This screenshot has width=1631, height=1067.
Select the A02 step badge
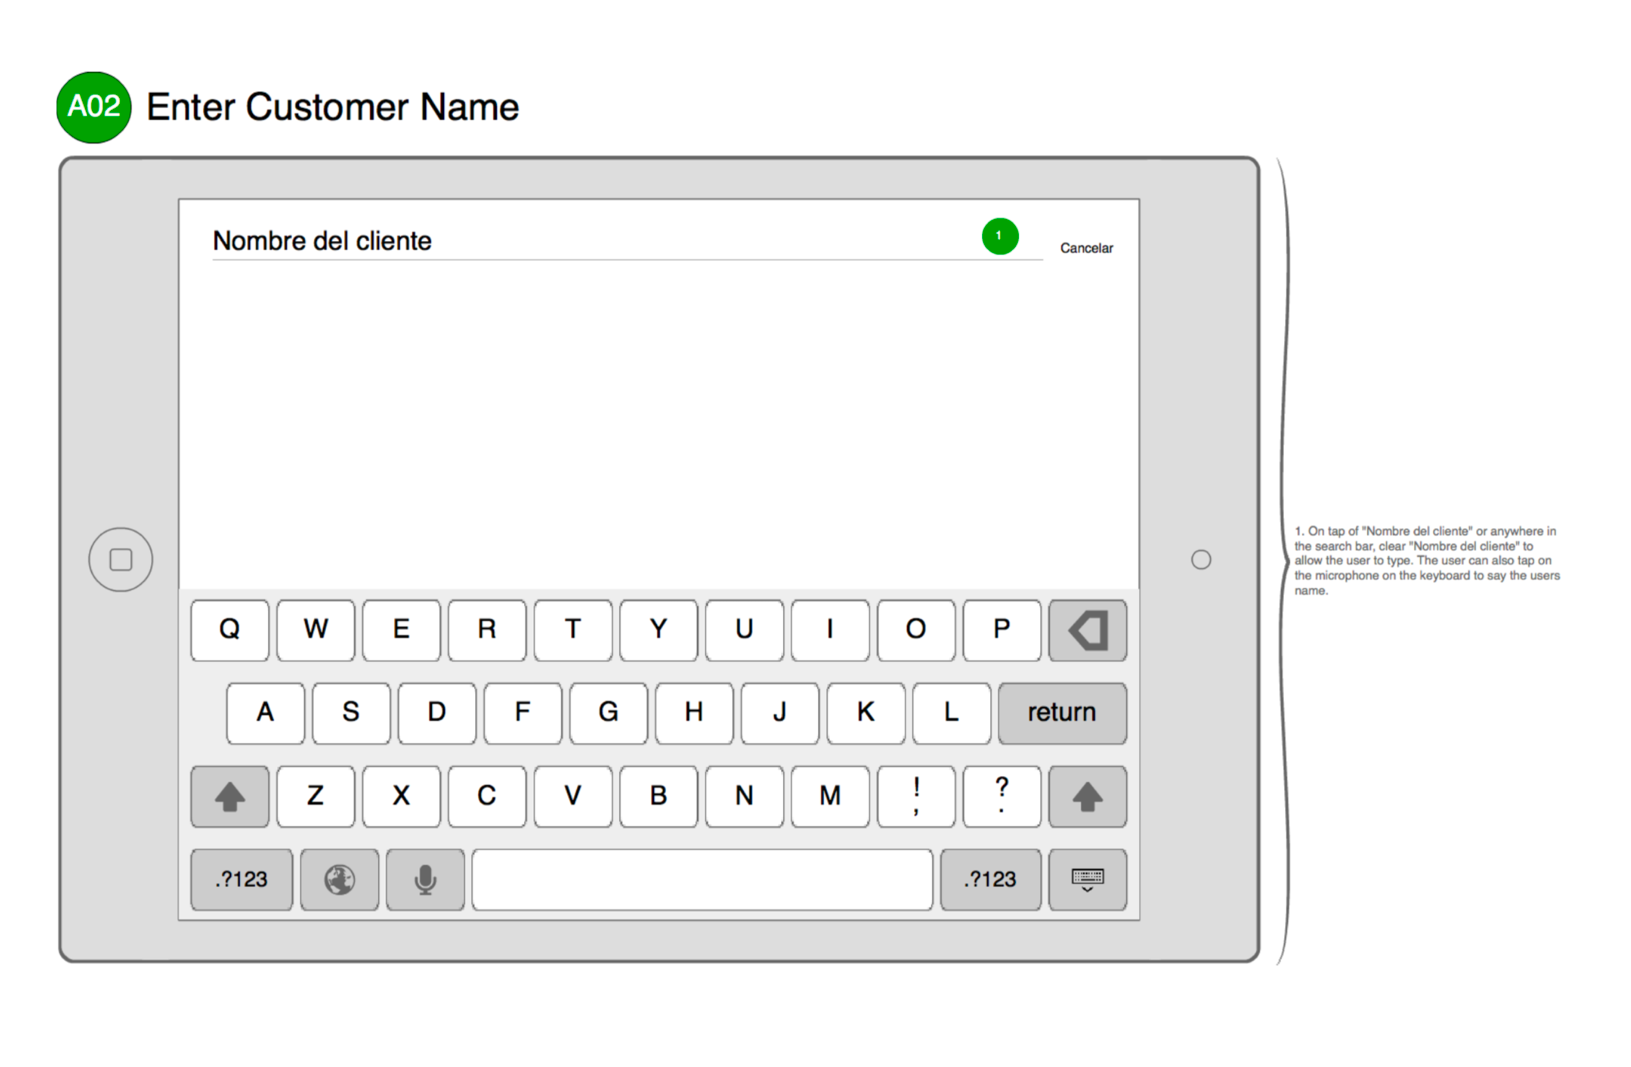[x=93, y=106]
